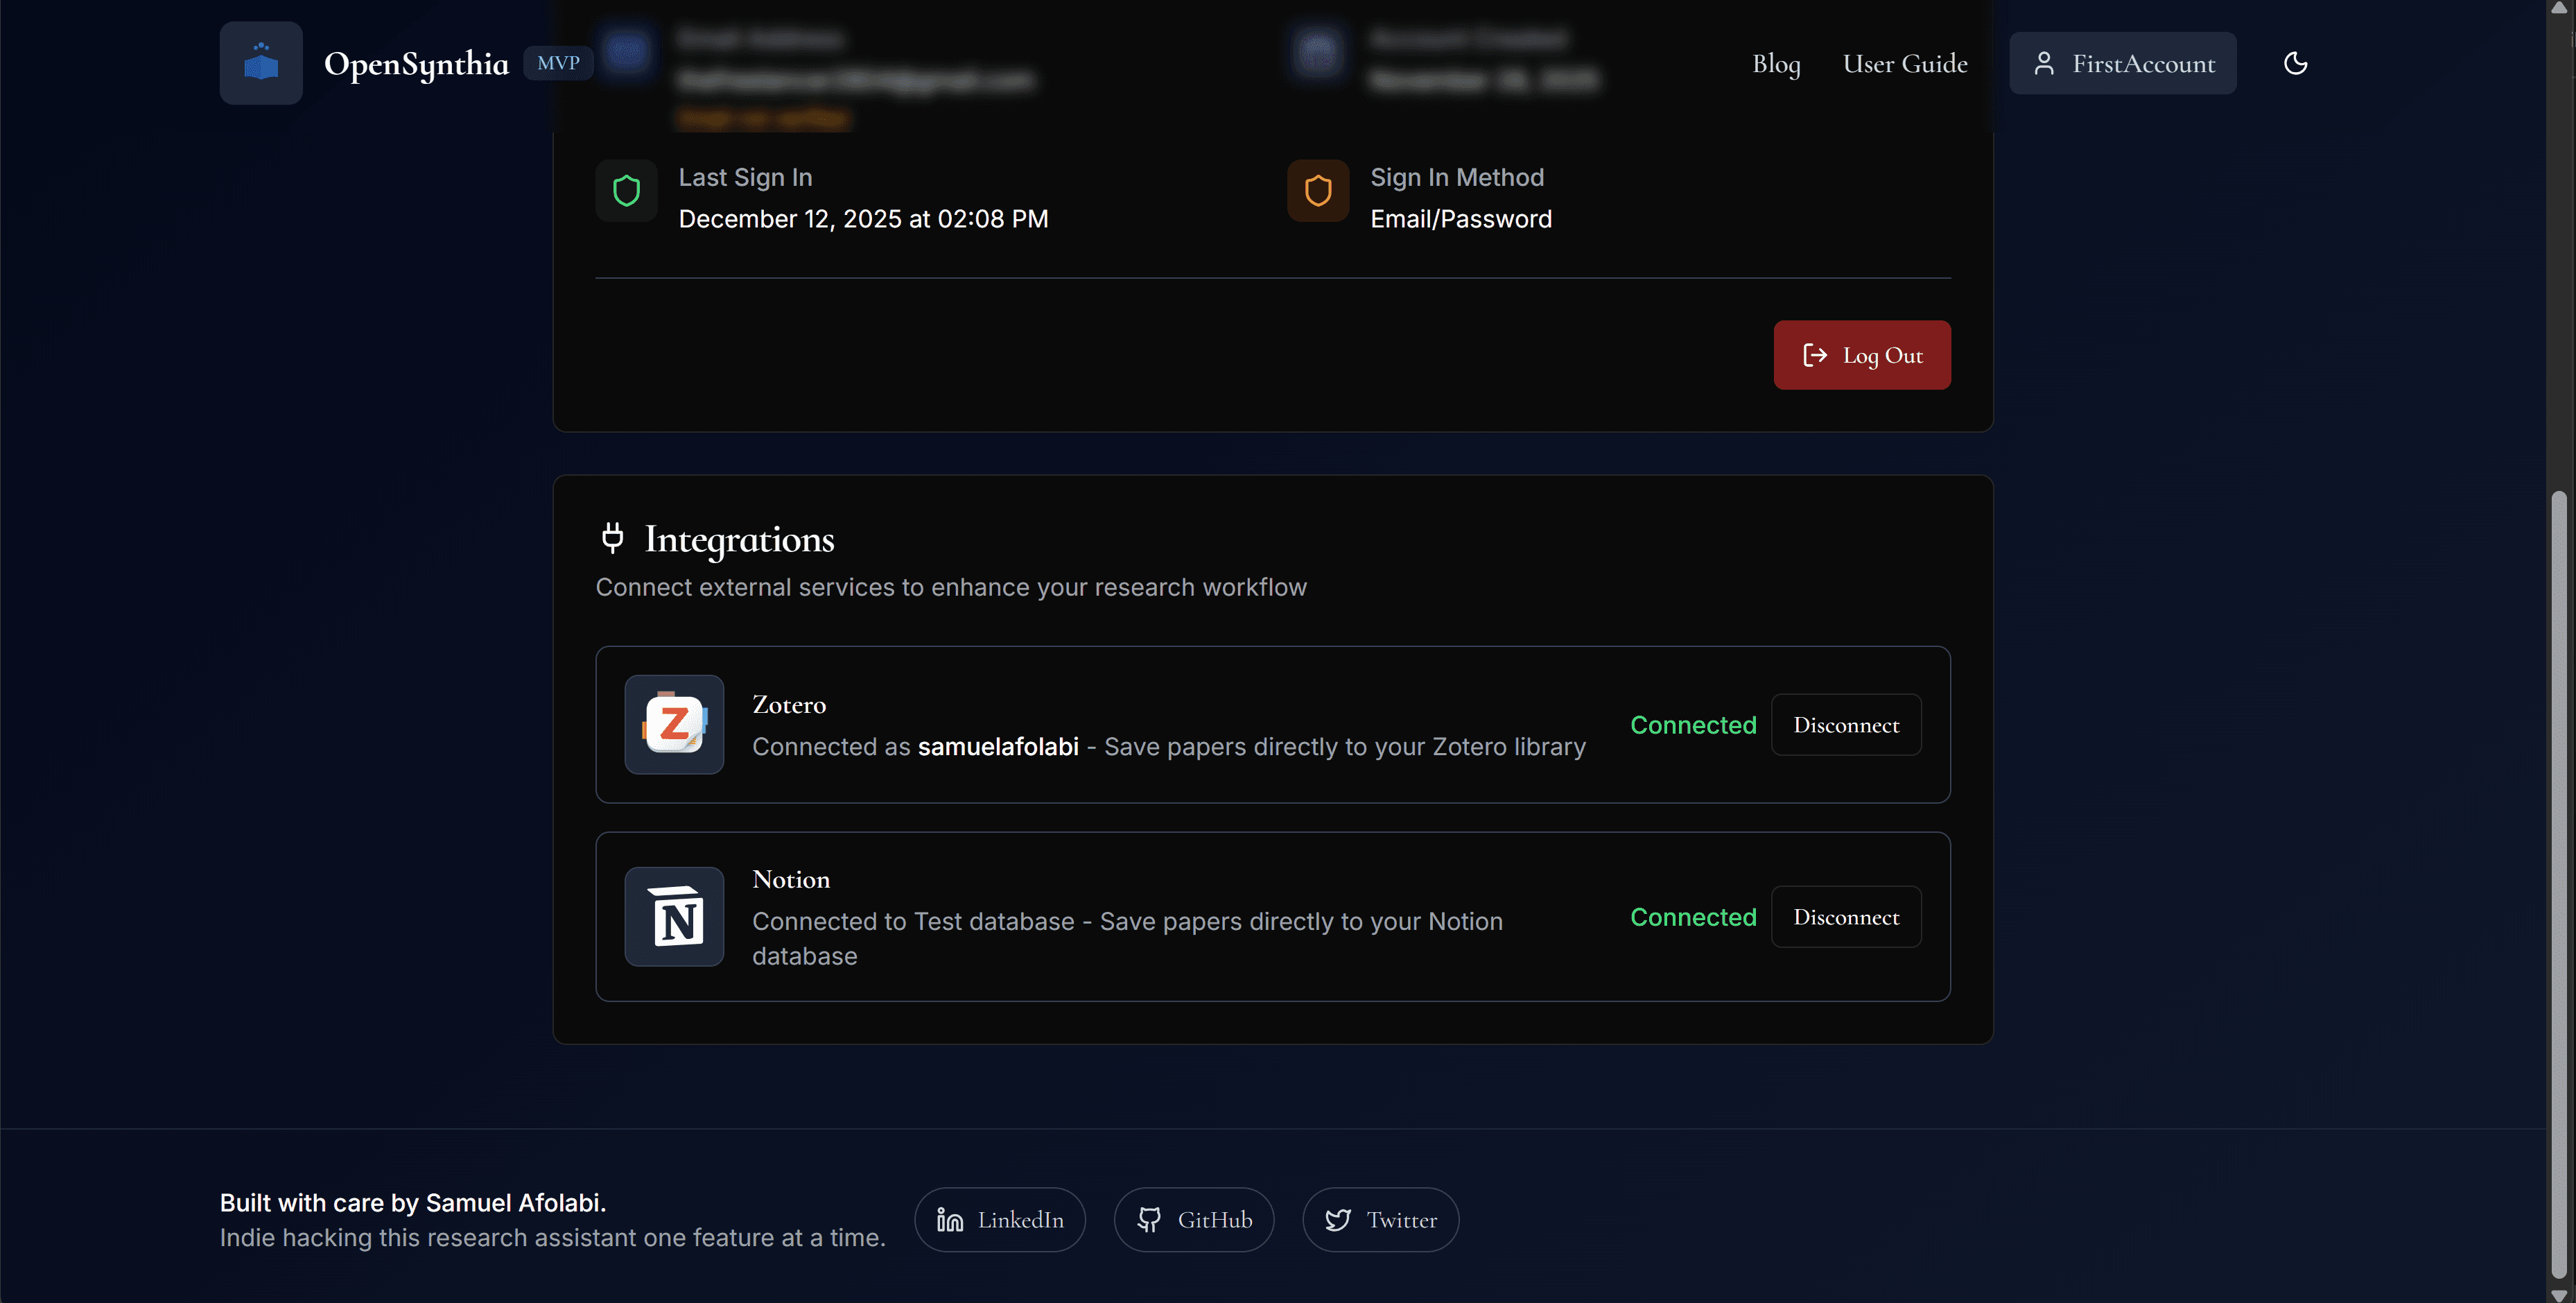2576x1303 pixels.
Task: Click the MVP badge next to OpenSynthia
Action: click(x=557, y=62)
